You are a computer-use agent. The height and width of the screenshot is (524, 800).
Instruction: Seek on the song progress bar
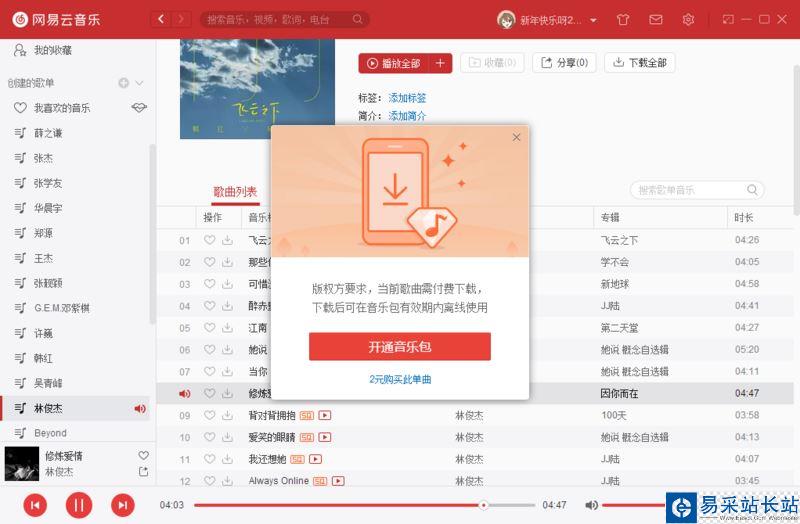(x=365, y=505)
